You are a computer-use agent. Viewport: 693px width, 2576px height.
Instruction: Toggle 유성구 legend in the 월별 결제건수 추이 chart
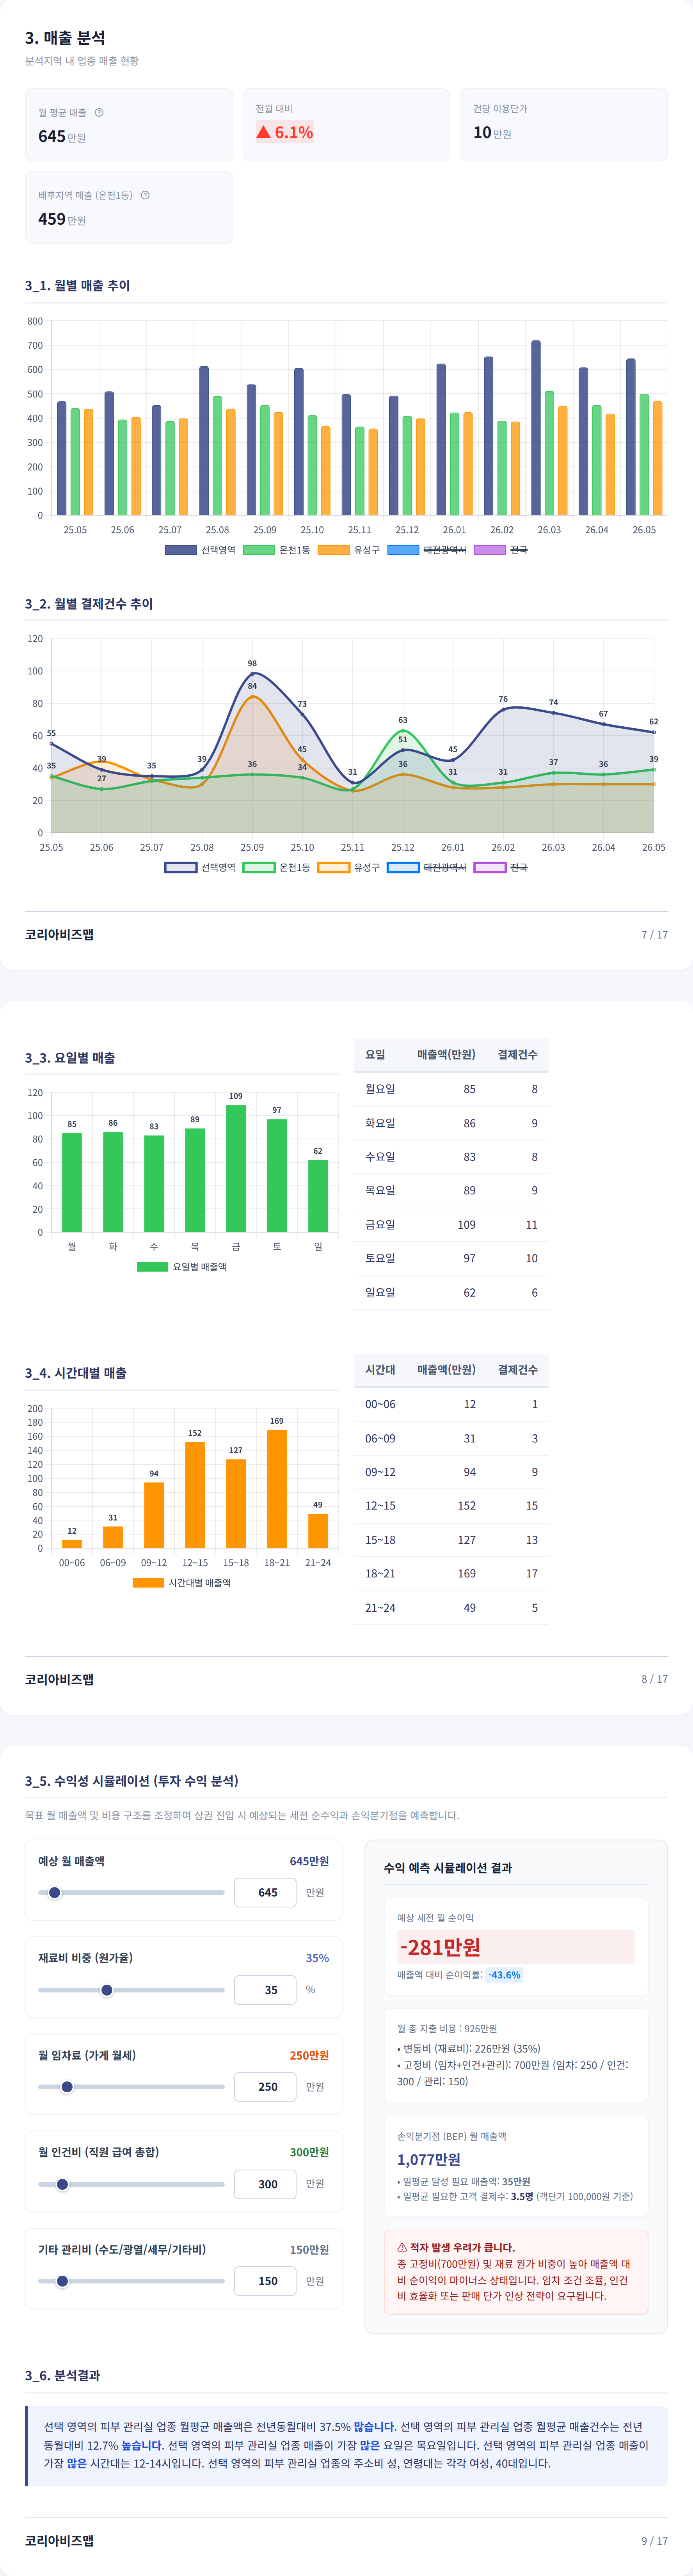[x=349, y=867]
